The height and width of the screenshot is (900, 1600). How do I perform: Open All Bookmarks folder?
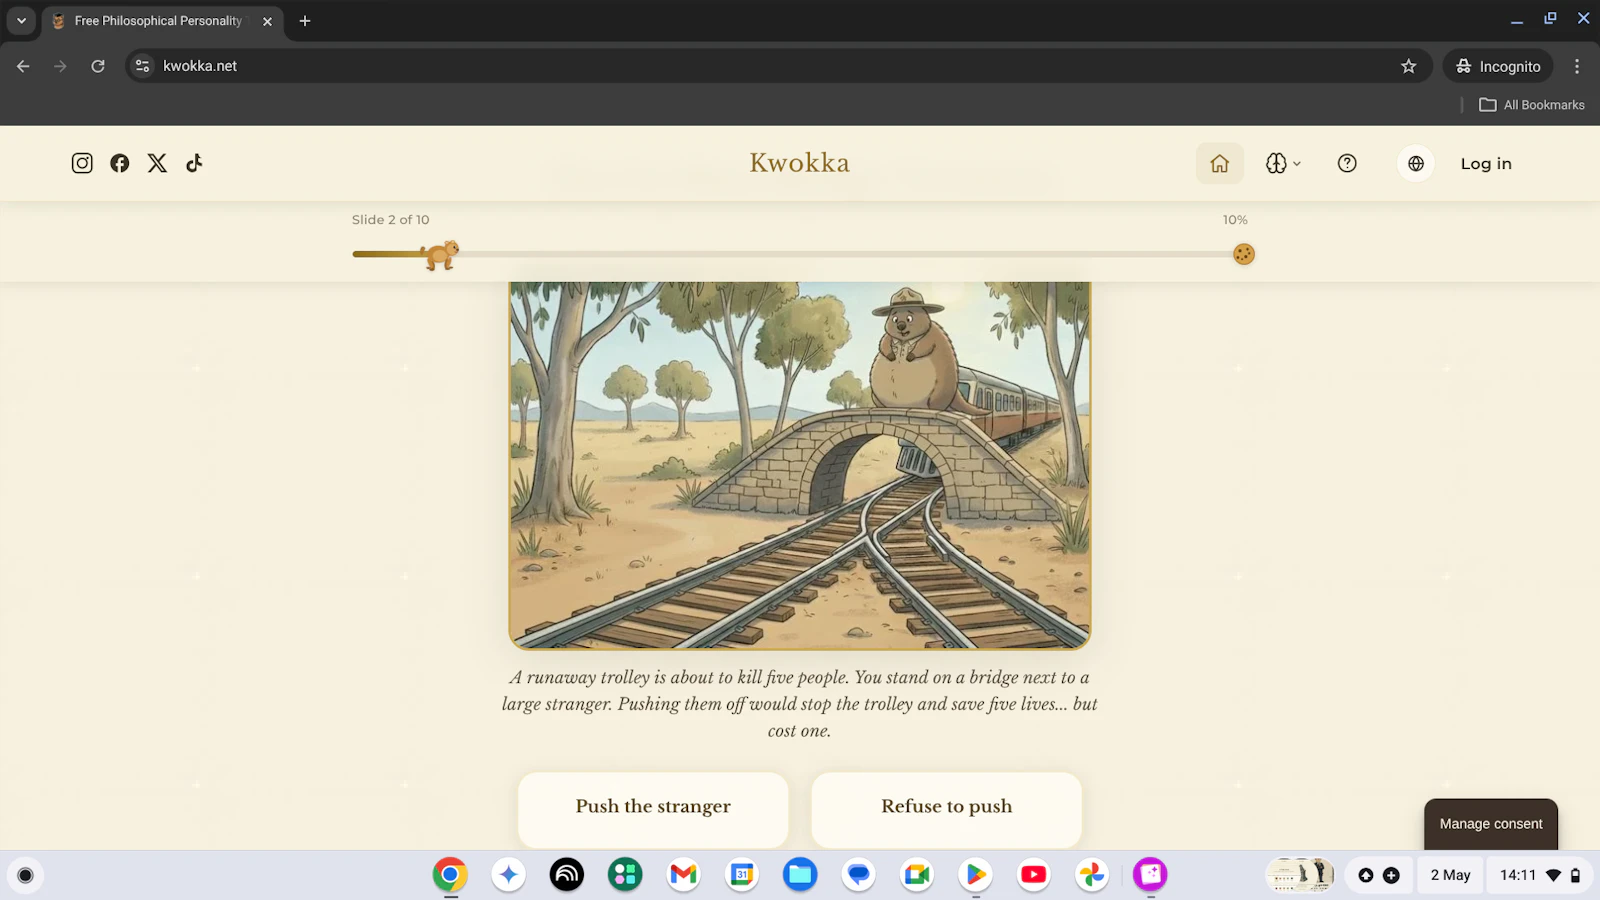[x=1532, y=105]
